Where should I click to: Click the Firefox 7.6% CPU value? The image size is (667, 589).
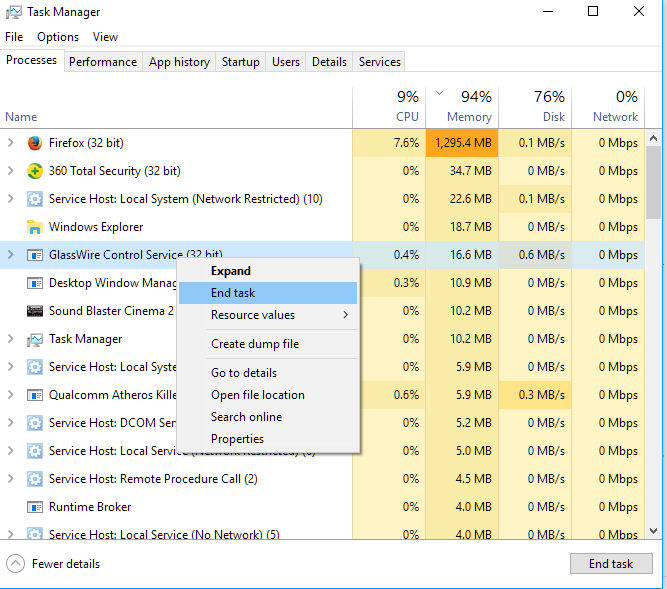389,143
